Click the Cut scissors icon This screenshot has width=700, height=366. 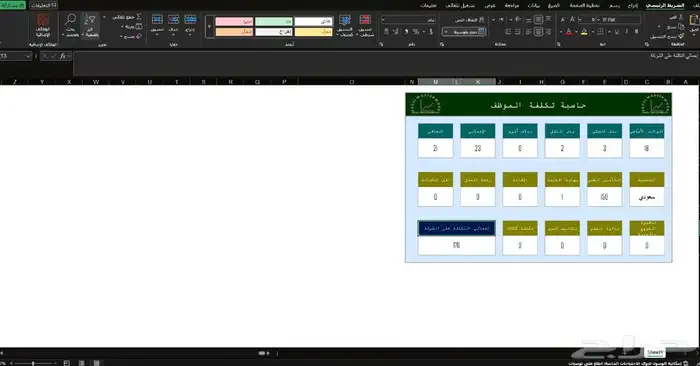click(681, 17)
